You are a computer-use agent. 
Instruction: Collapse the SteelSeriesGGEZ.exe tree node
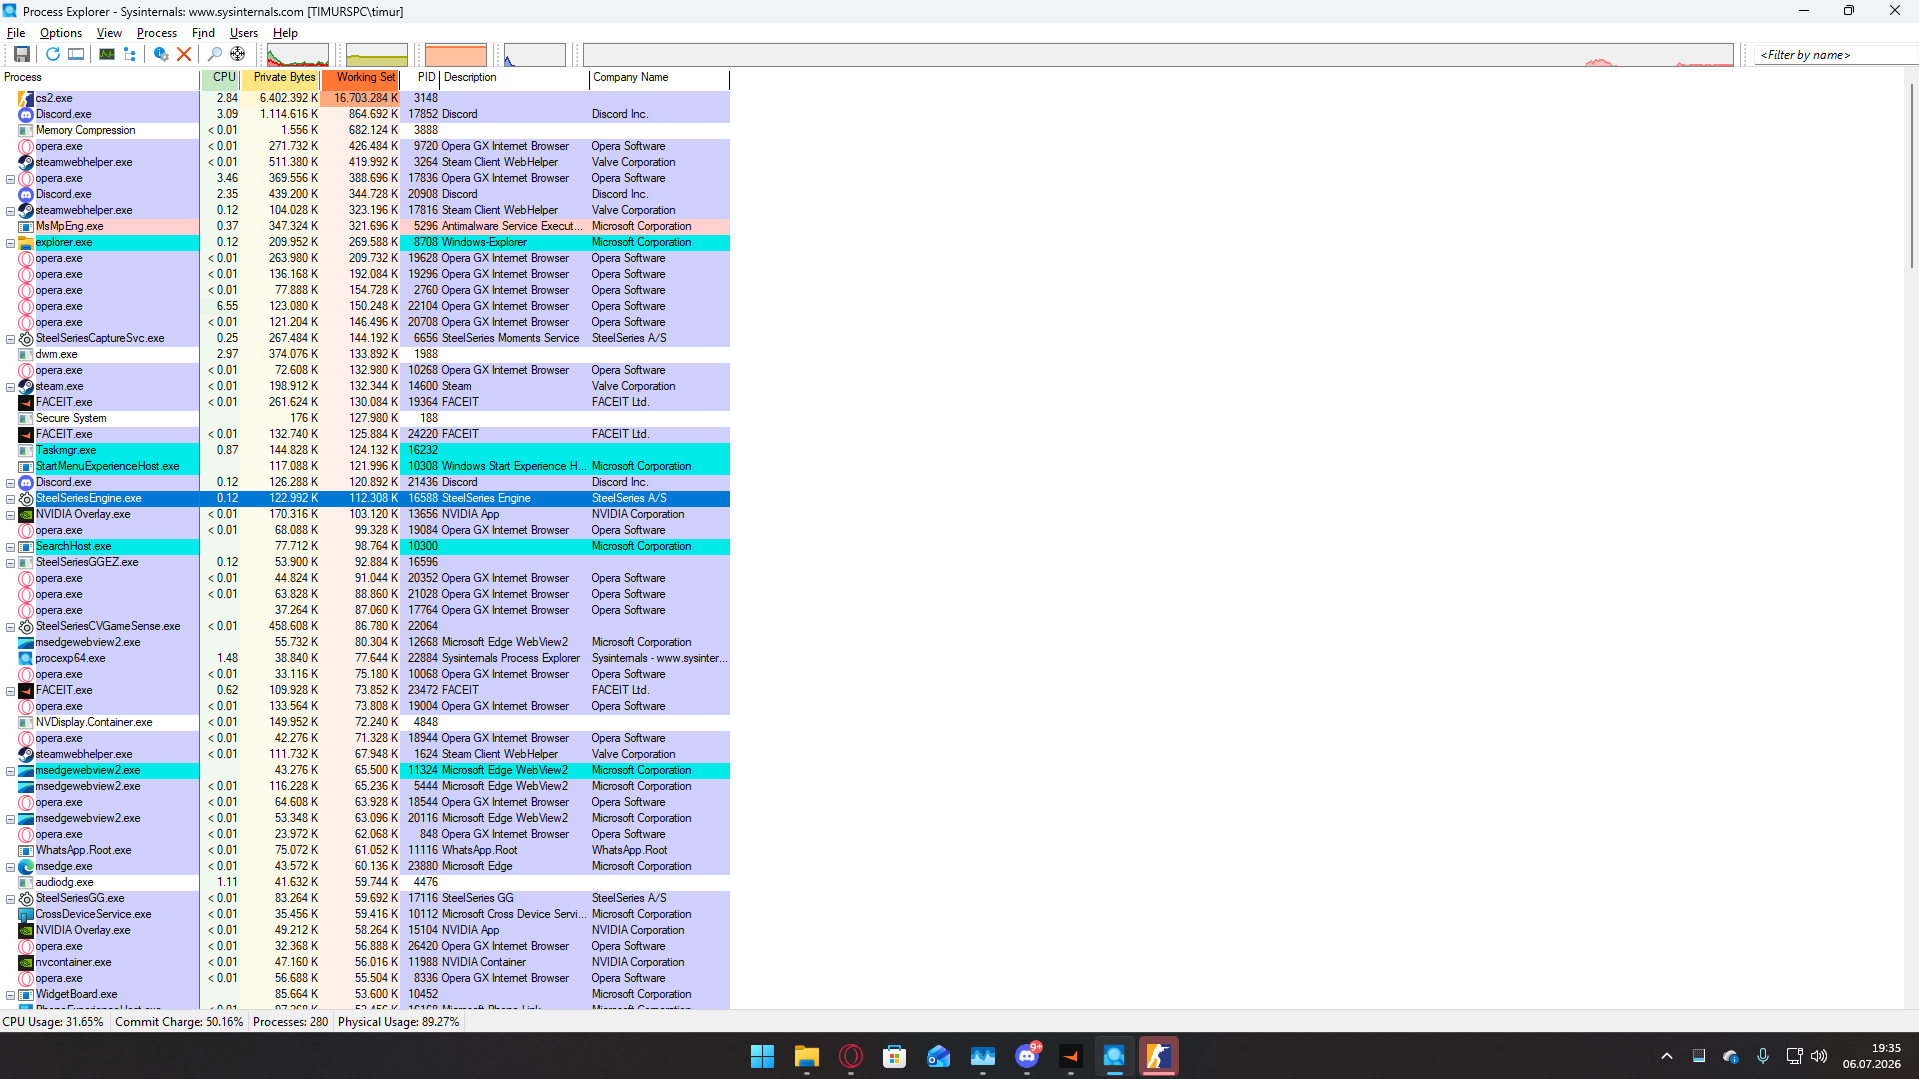point(11,563)
